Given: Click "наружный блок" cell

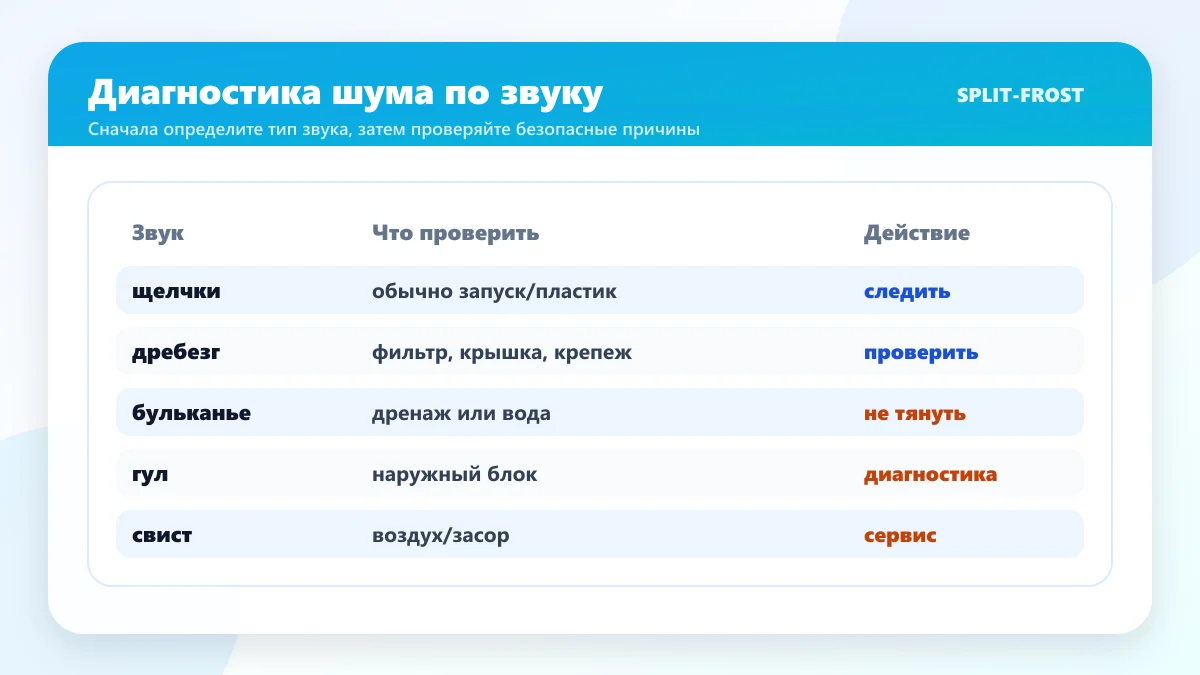Looking at the screenshot, I should tap(455, 474).
